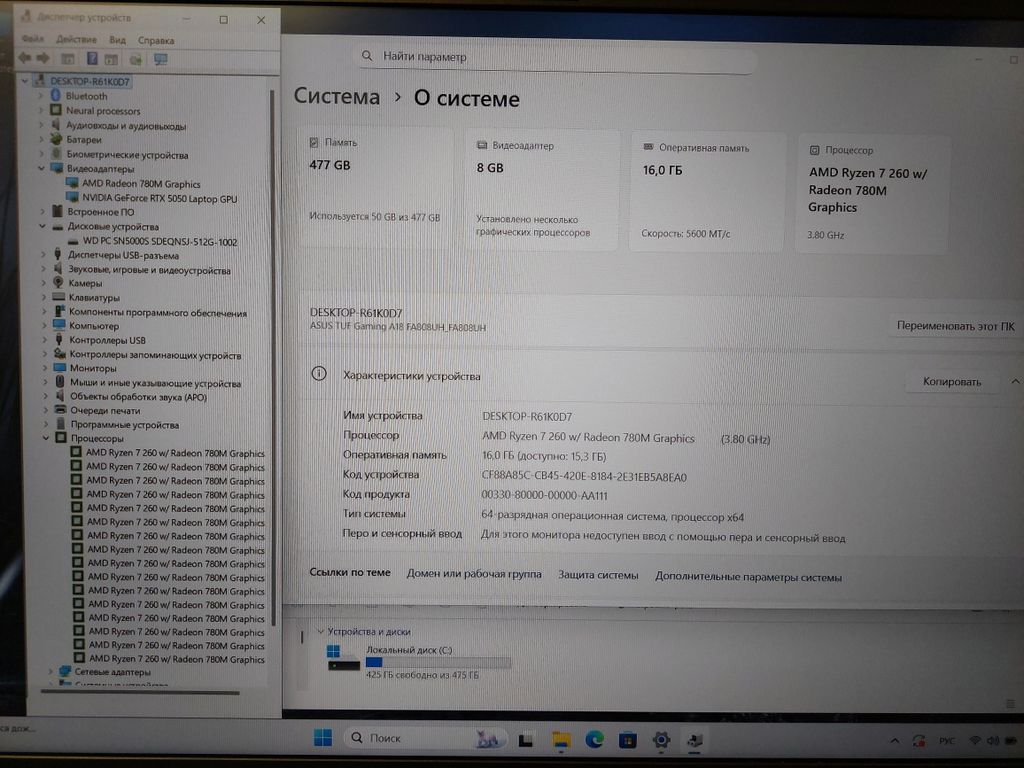
Task: Collapse the Процессоры tree node
Action: click(x=46, y=438)
